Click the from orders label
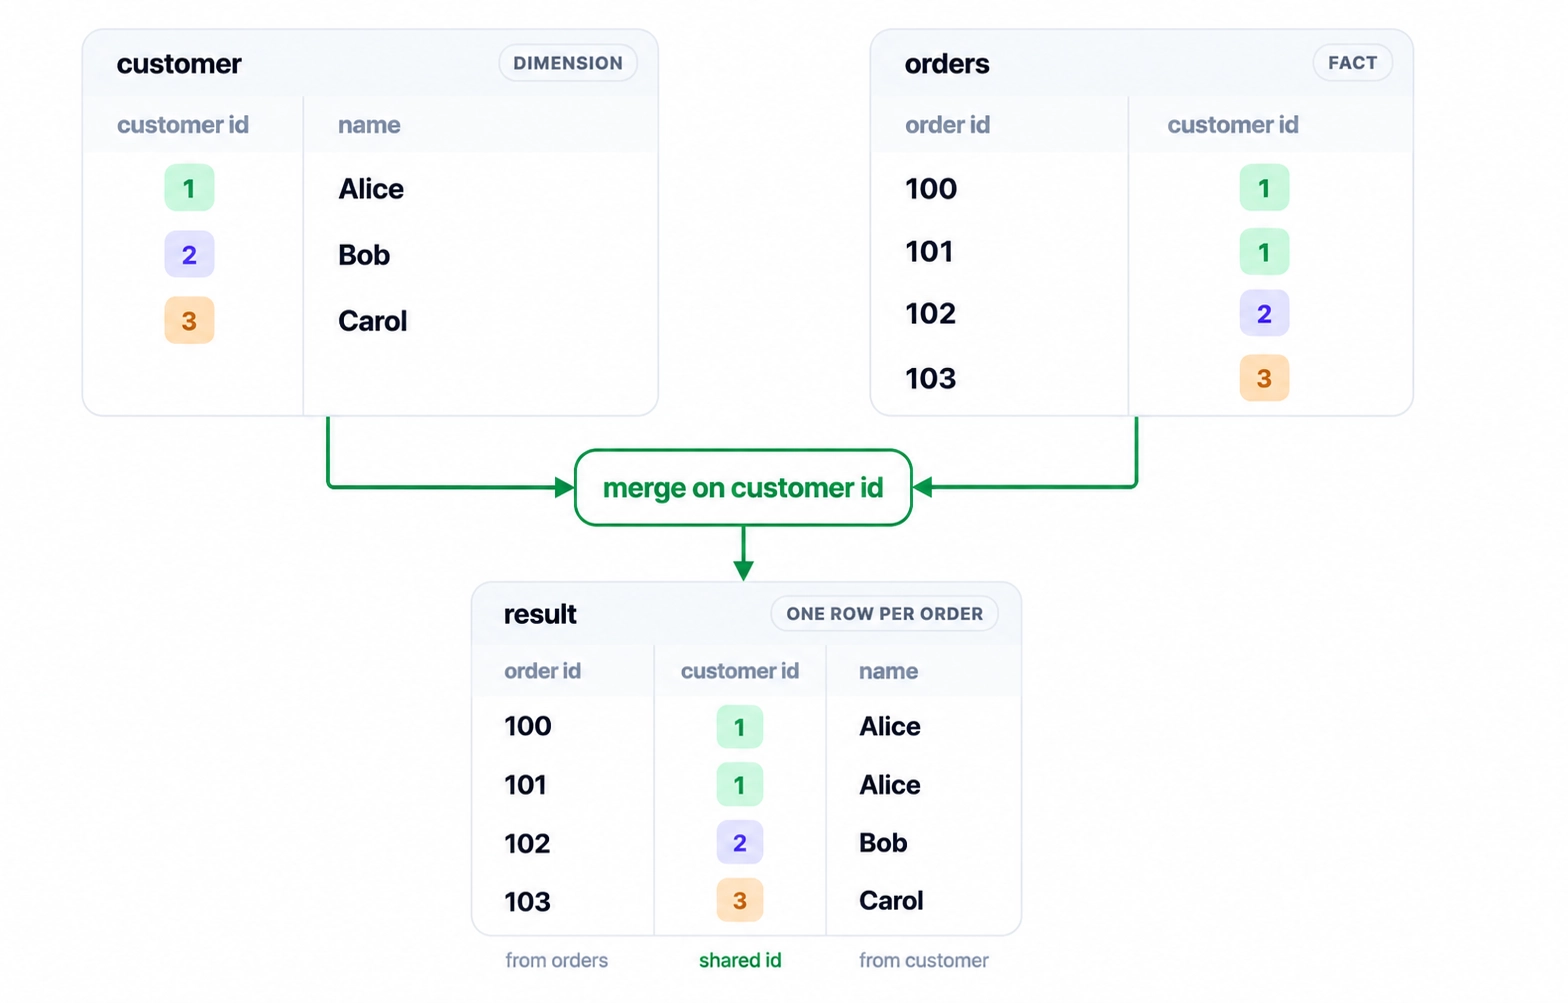This screenshot has width=1568, height=1003. tap(556, 960)
